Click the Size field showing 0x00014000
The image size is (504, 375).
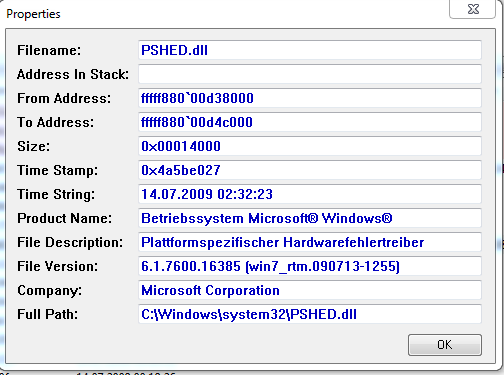(310, 146)
